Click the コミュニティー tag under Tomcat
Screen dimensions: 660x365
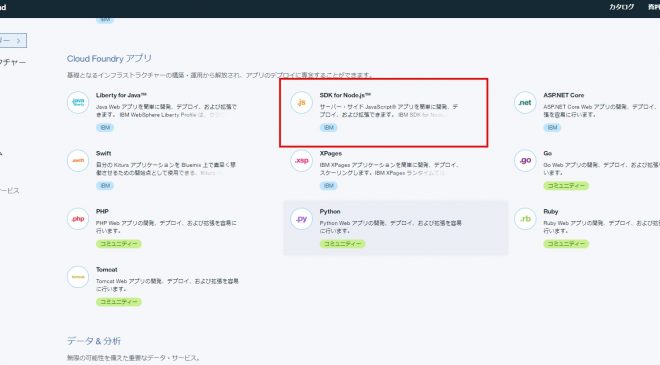pyautogui.click(x=119, y=302)
